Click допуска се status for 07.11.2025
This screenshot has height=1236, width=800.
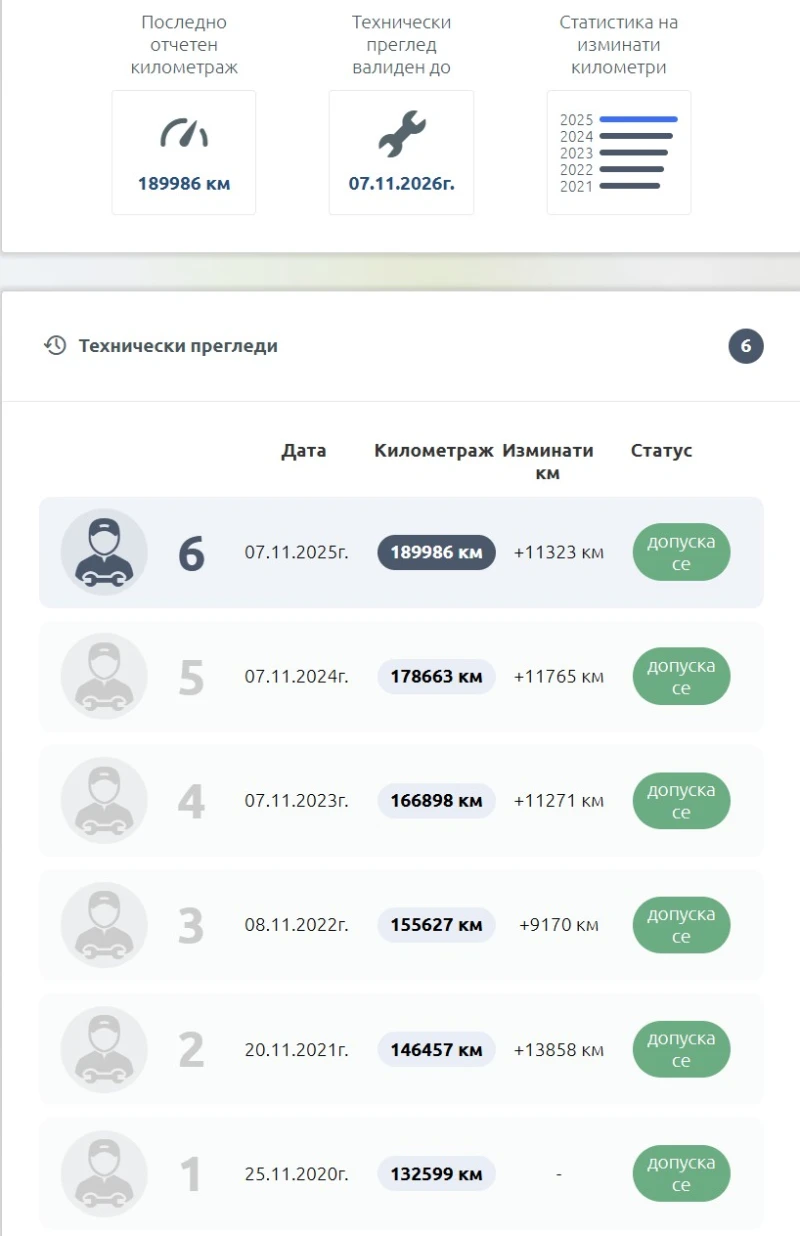click(681, 552)
